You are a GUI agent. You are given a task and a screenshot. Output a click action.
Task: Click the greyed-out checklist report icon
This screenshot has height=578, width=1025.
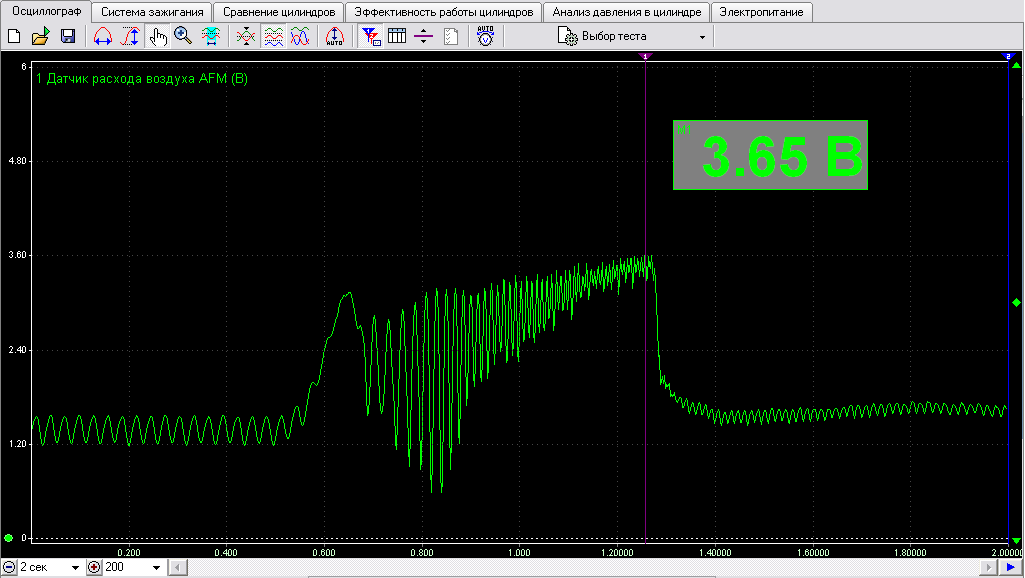click(x=451, y=37)
